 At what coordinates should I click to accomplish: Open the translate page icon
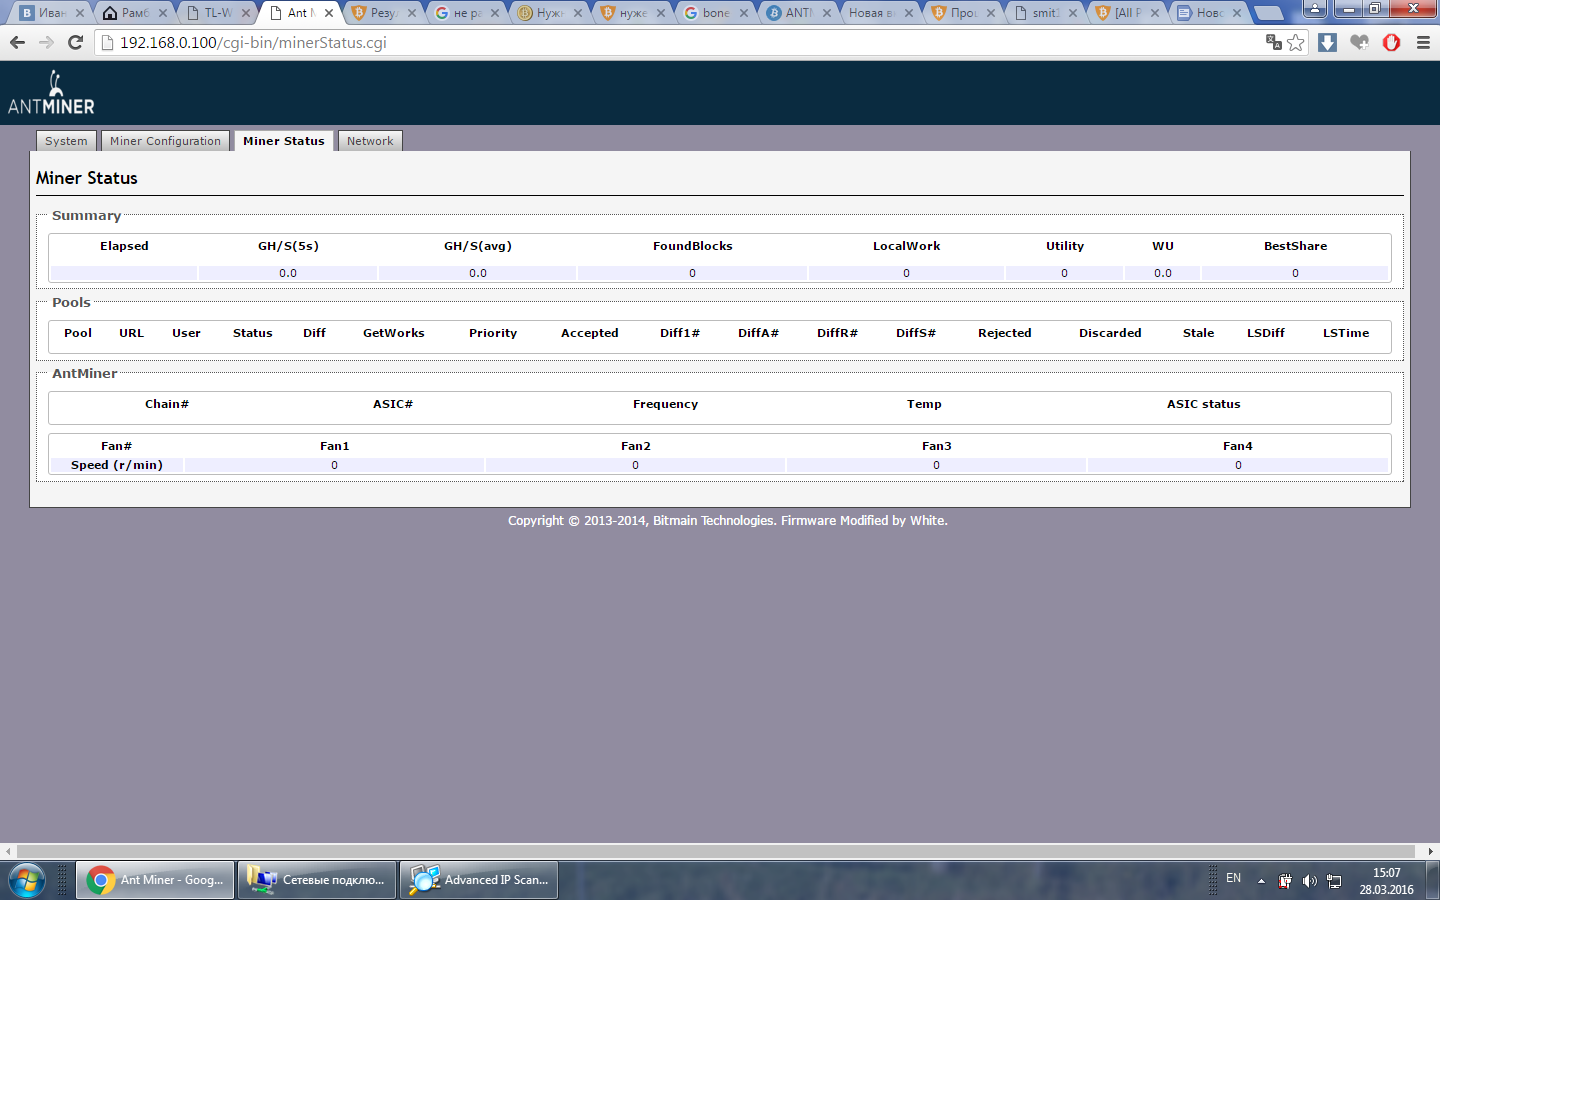click(1273, 42)
